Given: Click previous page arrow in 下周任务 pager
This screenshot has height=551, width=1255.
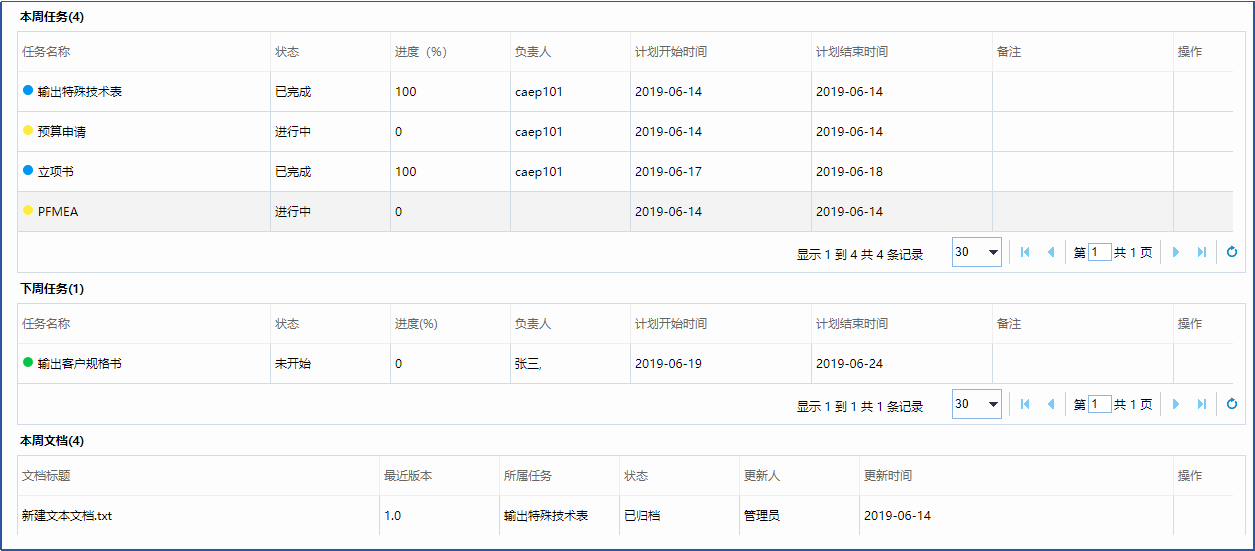Looking at the screenshot, I should click(1050, 405).
